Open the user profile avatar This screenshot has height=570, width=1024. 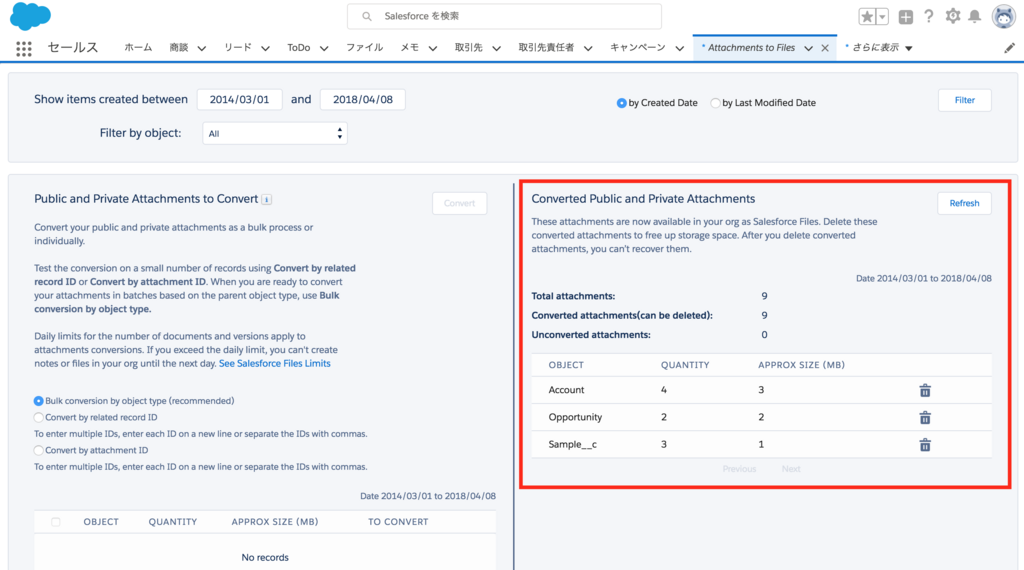point(1003,16)
